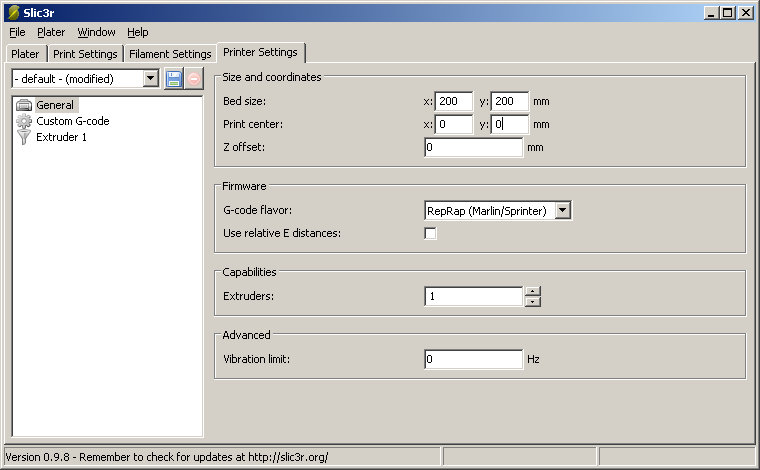Click the RepRap (Marlin/Sprinter) combo box
This screenshot has width=760, height=470.
pos(498,210)
